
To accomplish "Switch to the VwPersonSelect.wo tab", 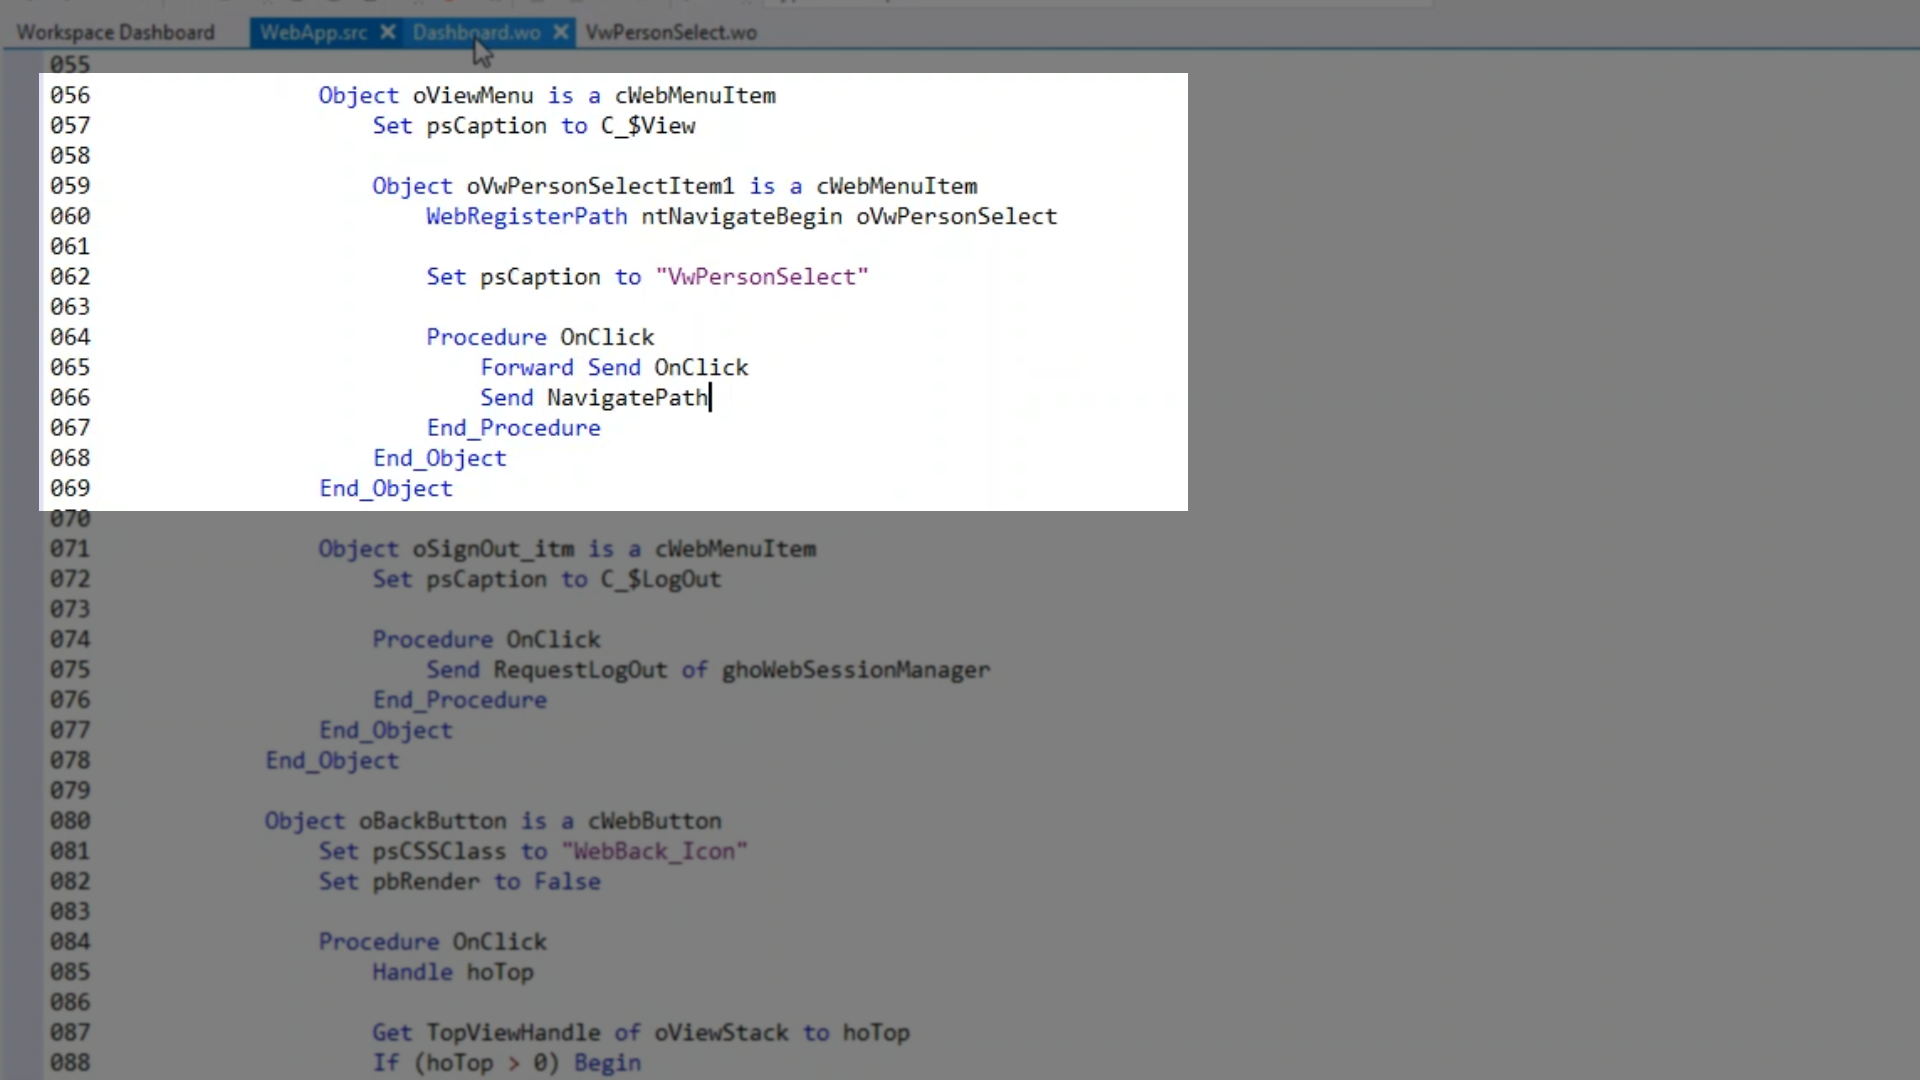I will coord(671,32).
